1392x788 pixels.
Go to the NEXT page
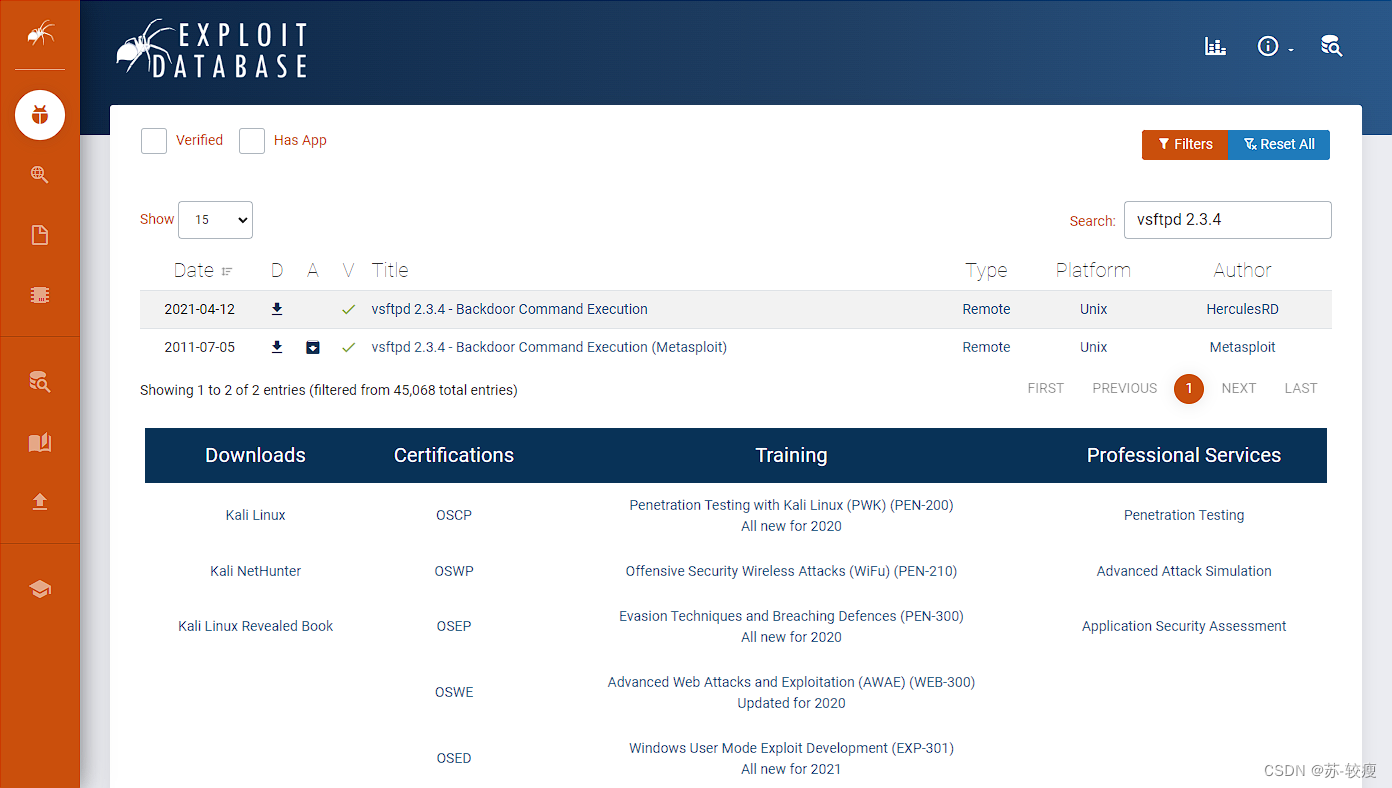pos(1238,388)
